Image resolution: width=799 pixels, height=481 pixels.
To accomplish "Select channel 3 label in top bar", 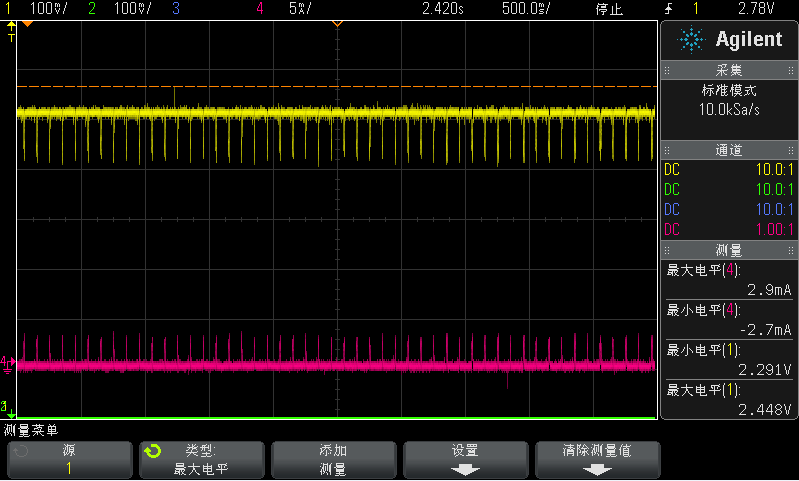I will point(176,8).
